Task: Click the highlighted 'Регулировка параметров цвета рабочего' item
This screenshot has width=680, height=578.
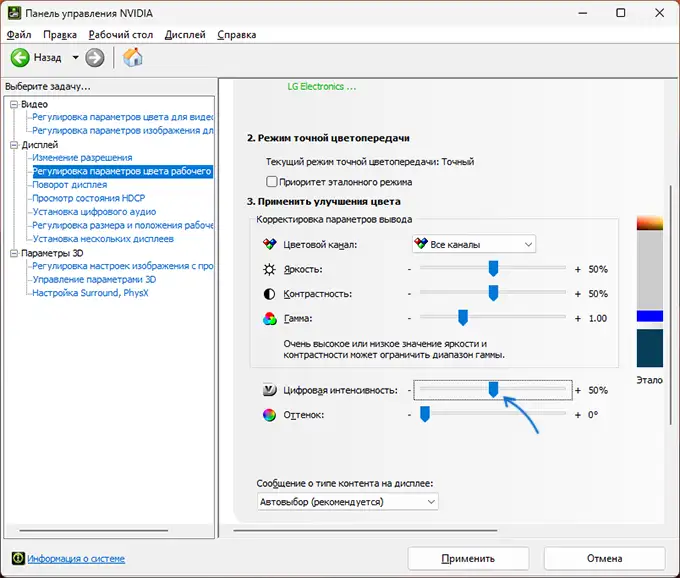Action: coord(123,171)
